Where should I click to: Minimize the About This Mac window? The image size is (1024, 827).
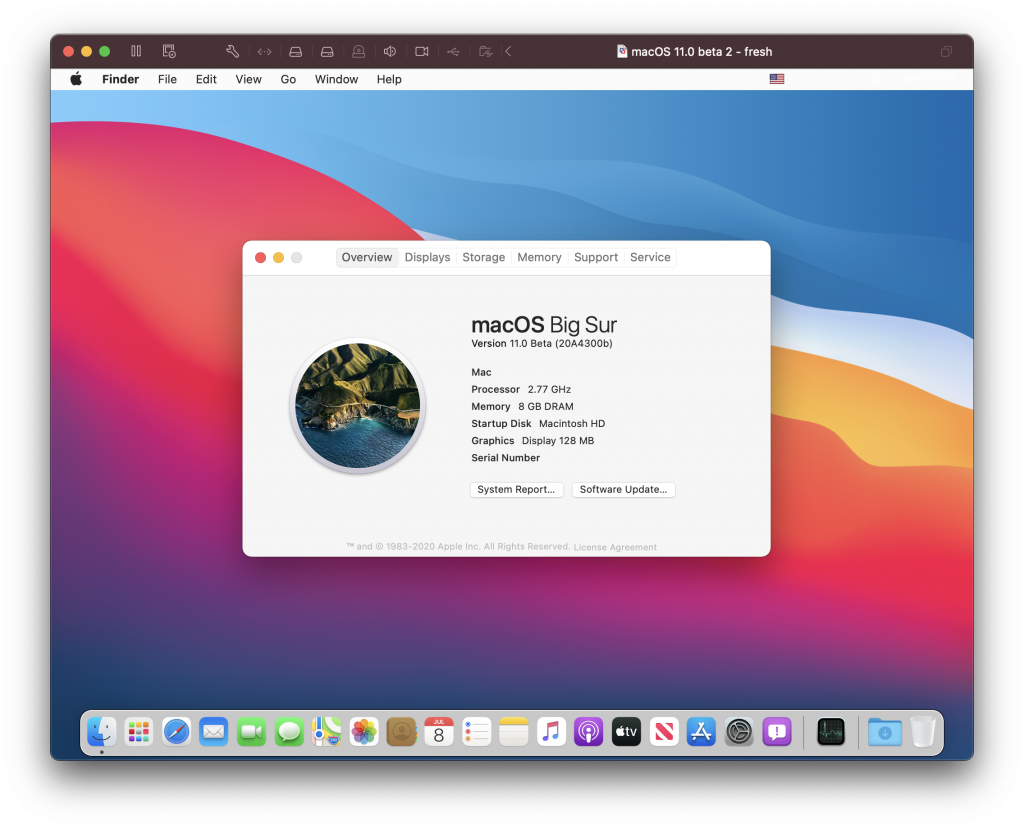(278, 257)
